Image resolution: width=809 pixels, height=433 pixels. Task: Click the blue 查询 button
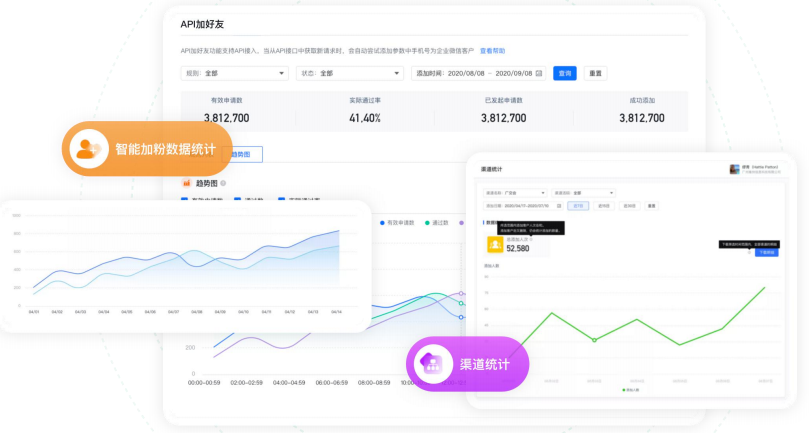click(x=565, y=73)
